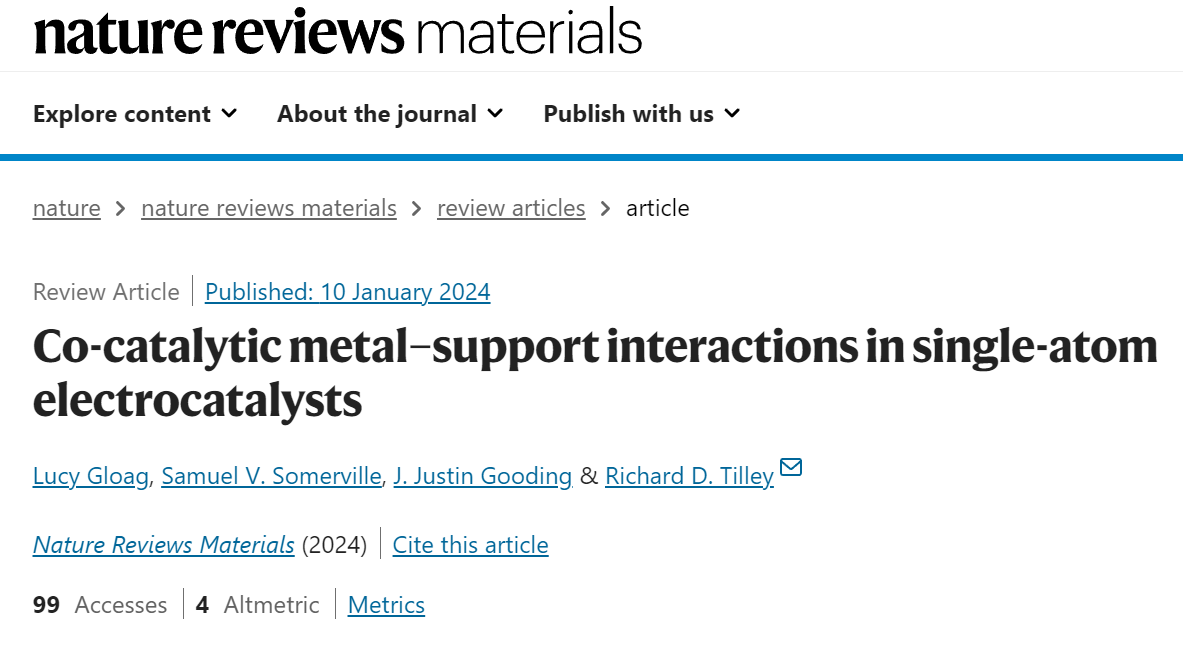Click the Published: 10 January 2024 link
The width and height of the screenshot is (1183, 647).
point(348,292)
